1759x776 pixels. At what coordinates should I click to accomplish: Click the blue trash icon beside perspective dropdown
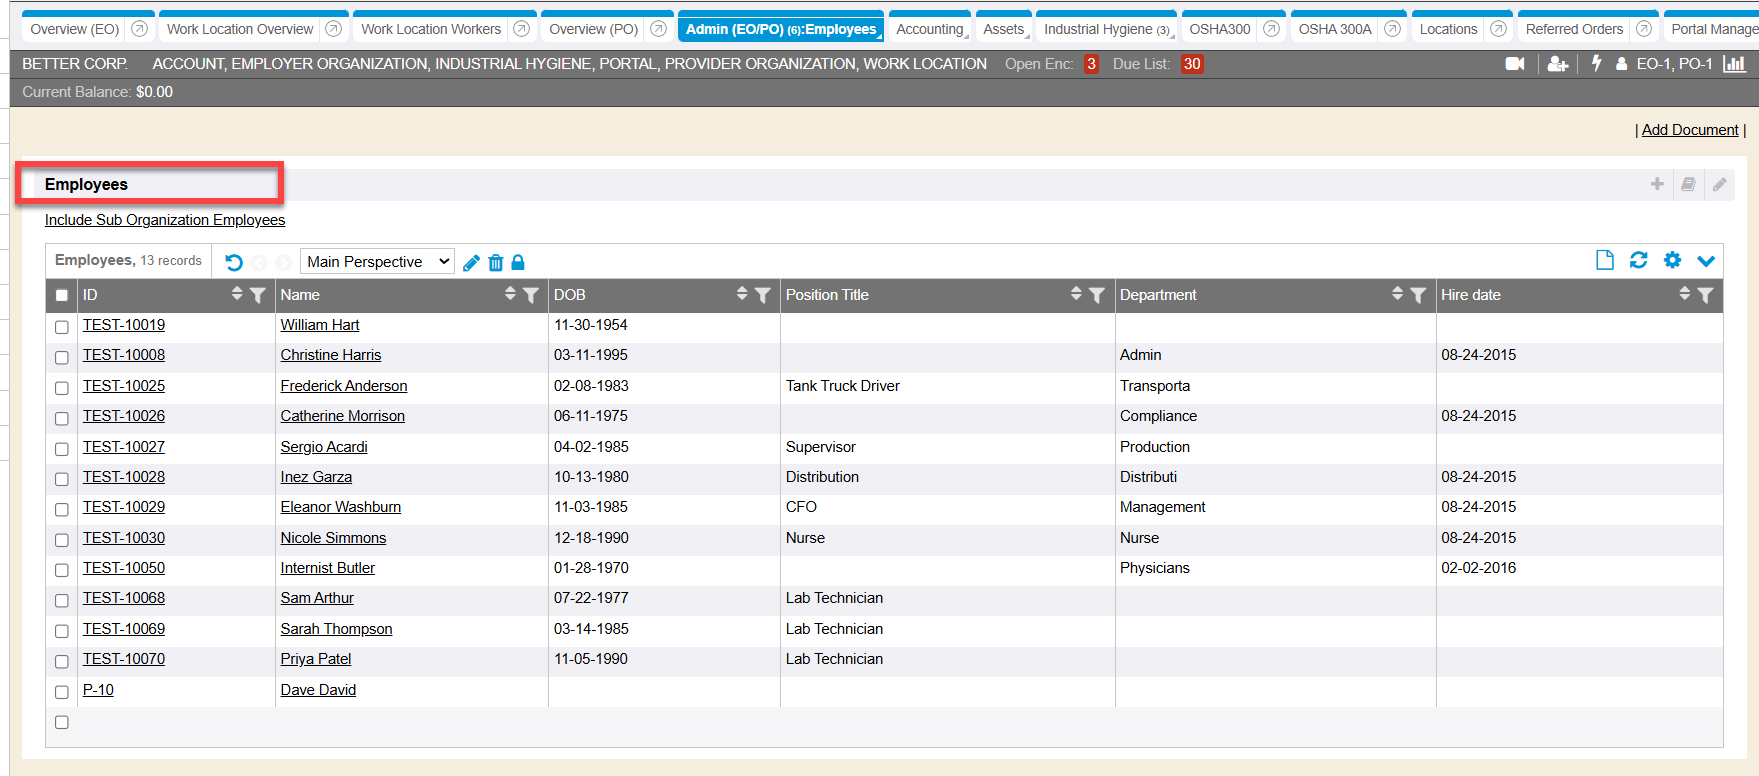pos(495,263)
